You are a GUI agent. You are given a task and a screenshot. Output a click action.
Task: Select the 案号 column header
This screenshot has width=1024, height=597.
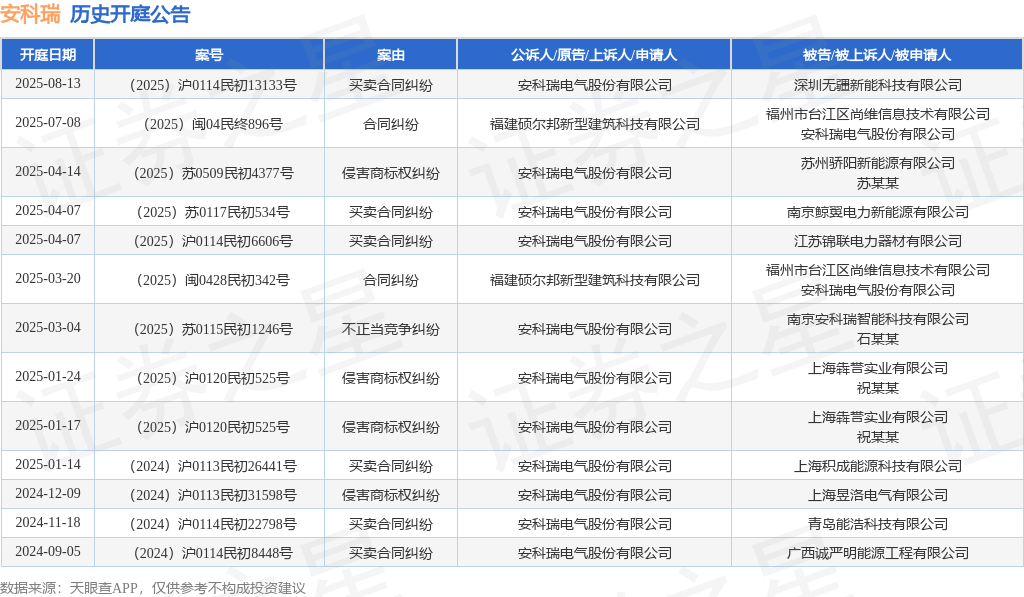[209, 55]
